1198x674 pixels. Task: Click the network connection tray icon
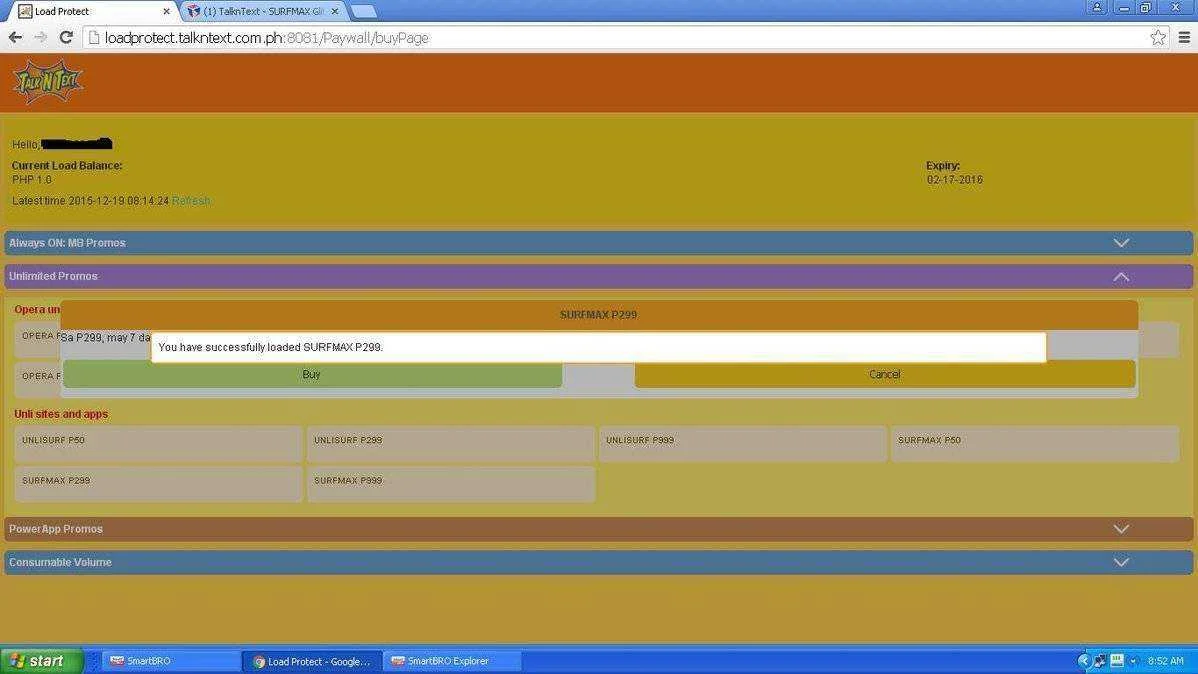coord(1099,661)
